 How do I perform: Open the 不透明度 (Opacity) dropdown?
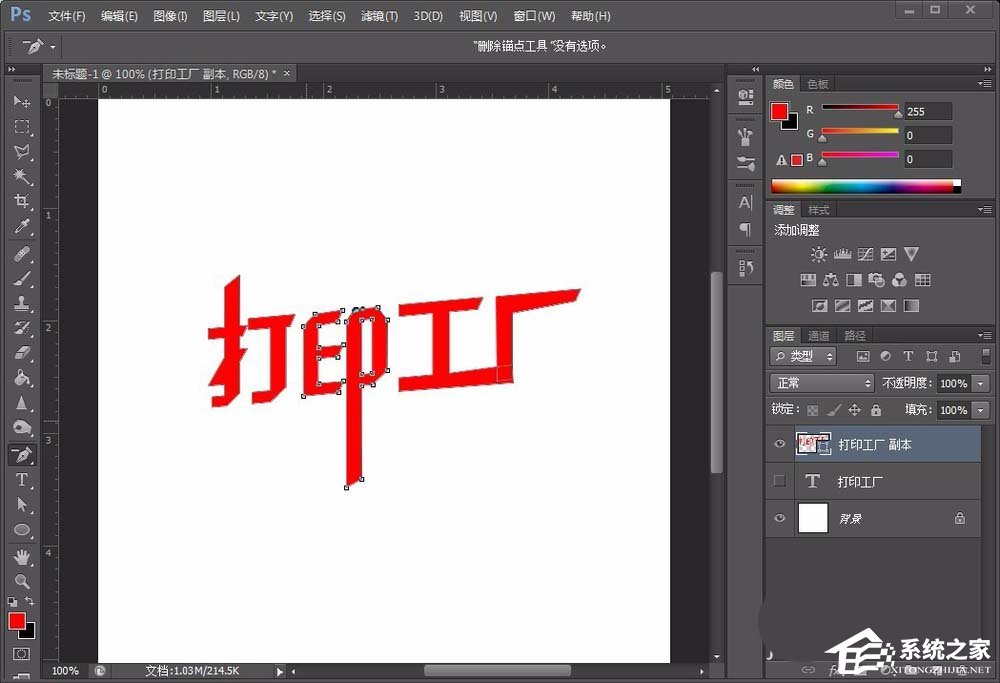(979, 383)
